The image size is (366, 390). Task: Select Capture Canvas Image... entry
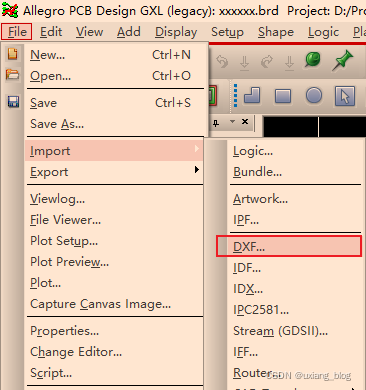(x=114, y=304)
